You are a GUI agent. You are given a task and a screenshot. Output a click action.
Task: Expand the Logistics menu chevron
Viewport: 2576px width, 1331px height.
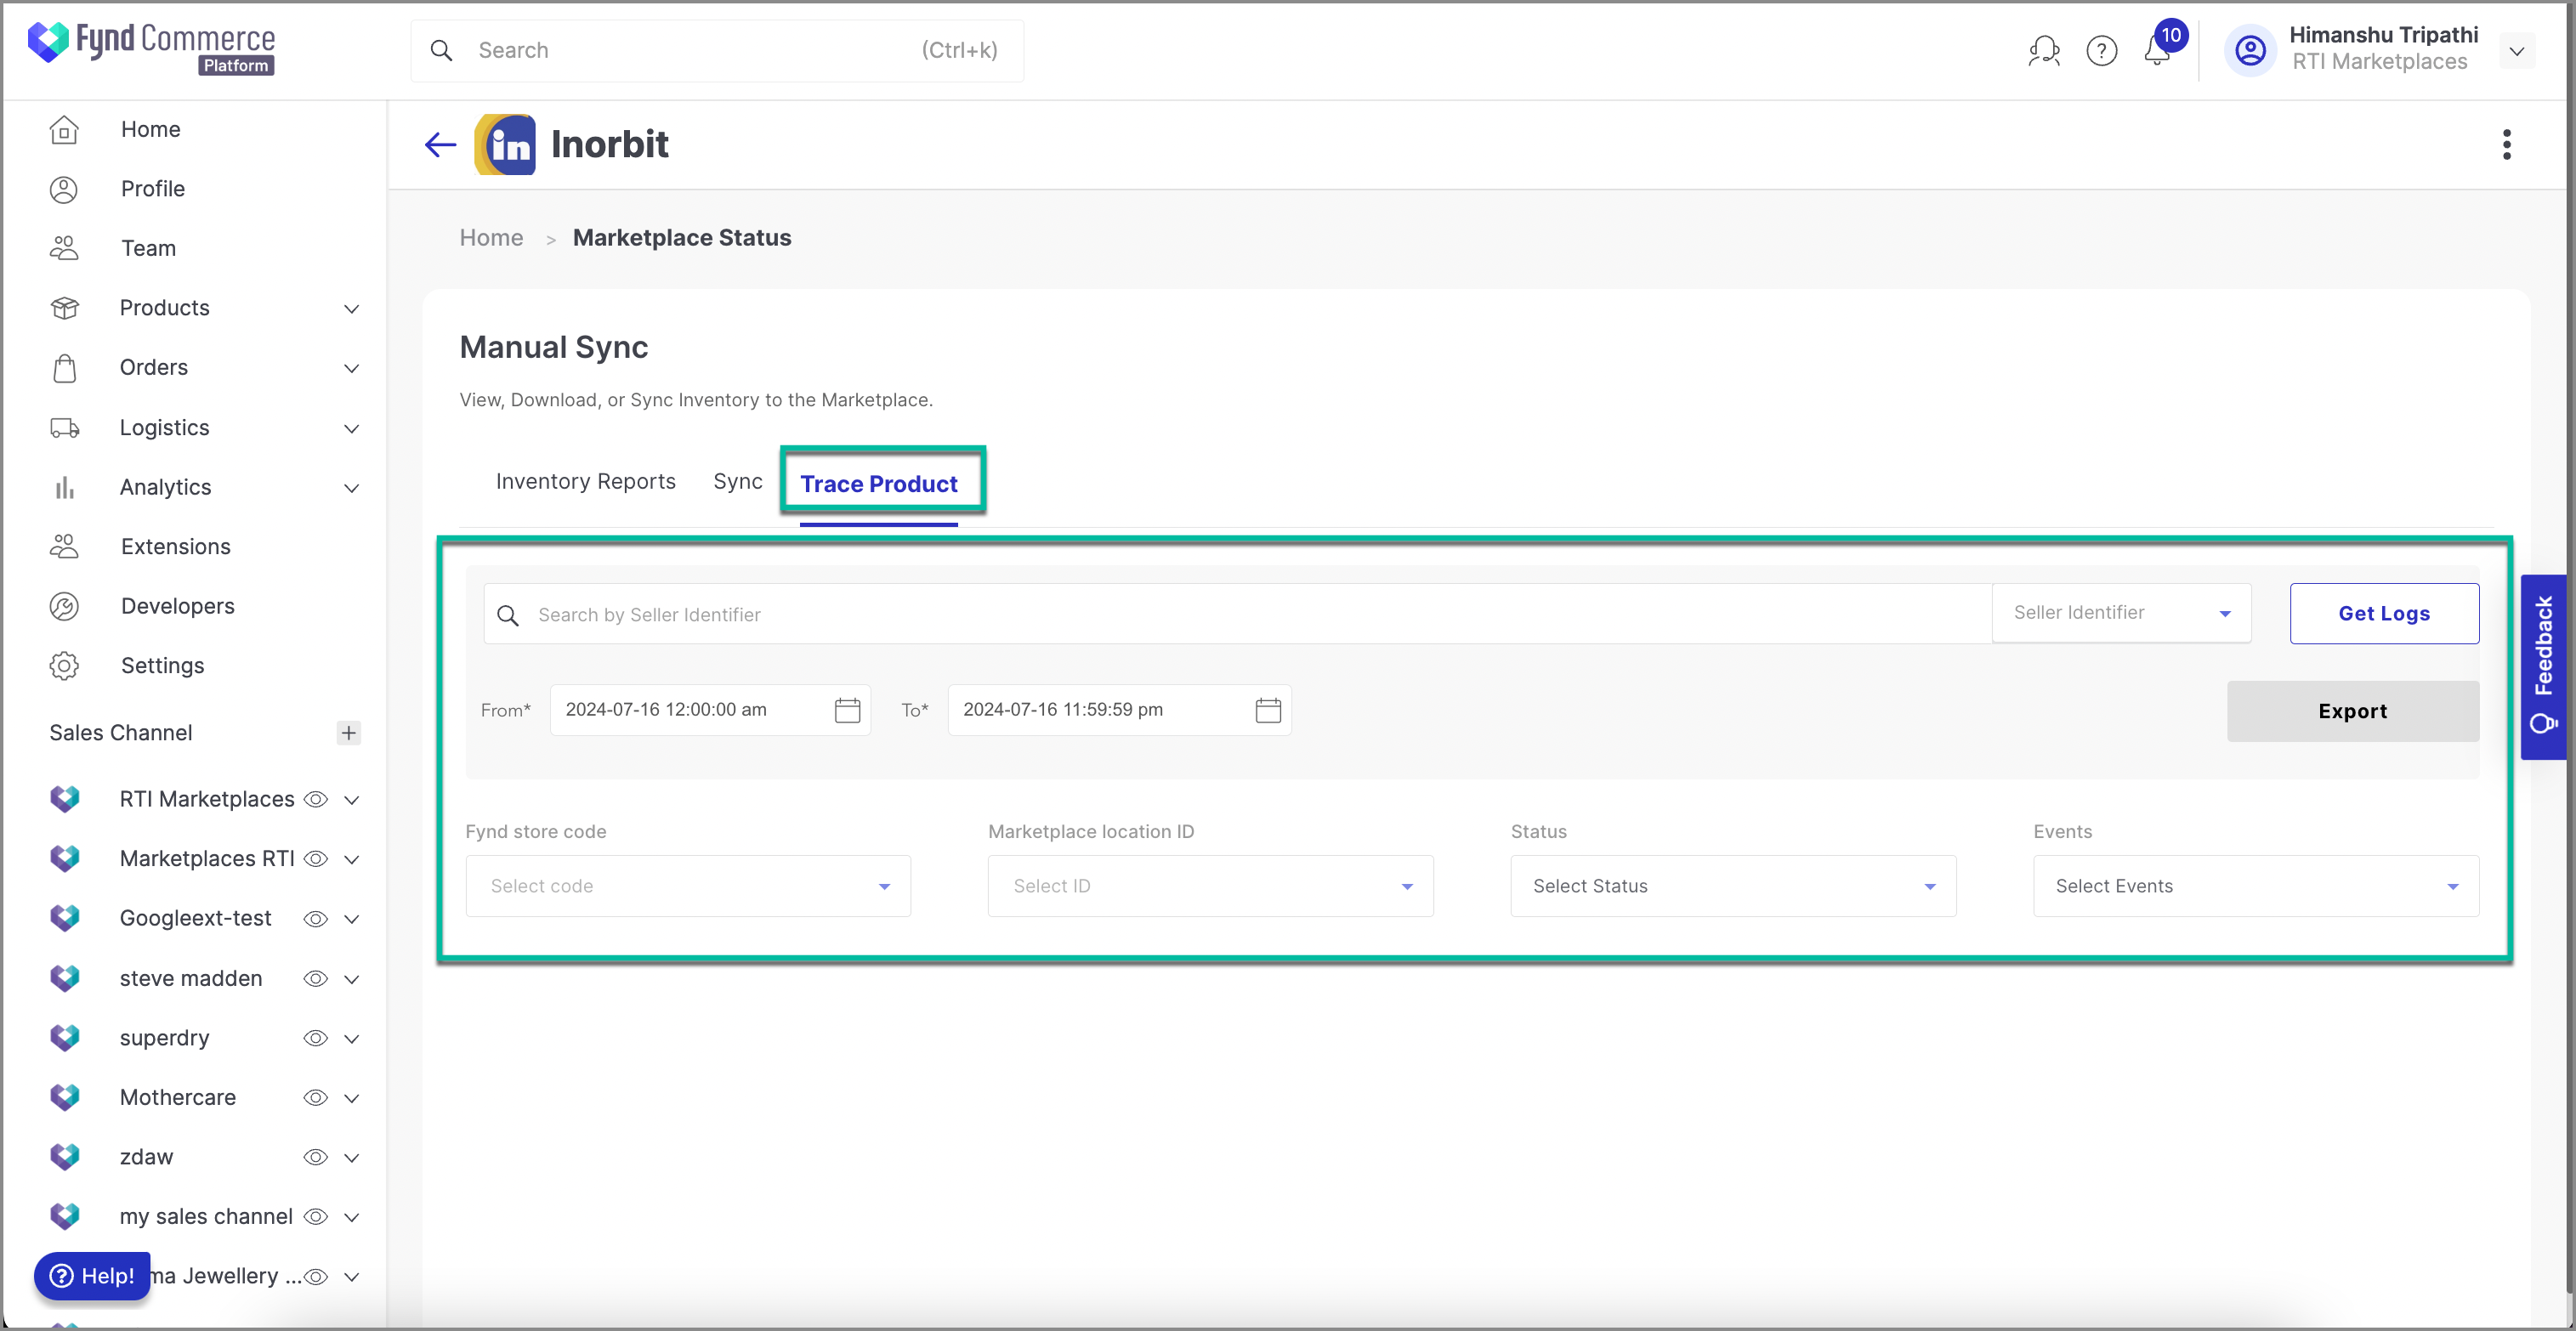tap(351, 429)
